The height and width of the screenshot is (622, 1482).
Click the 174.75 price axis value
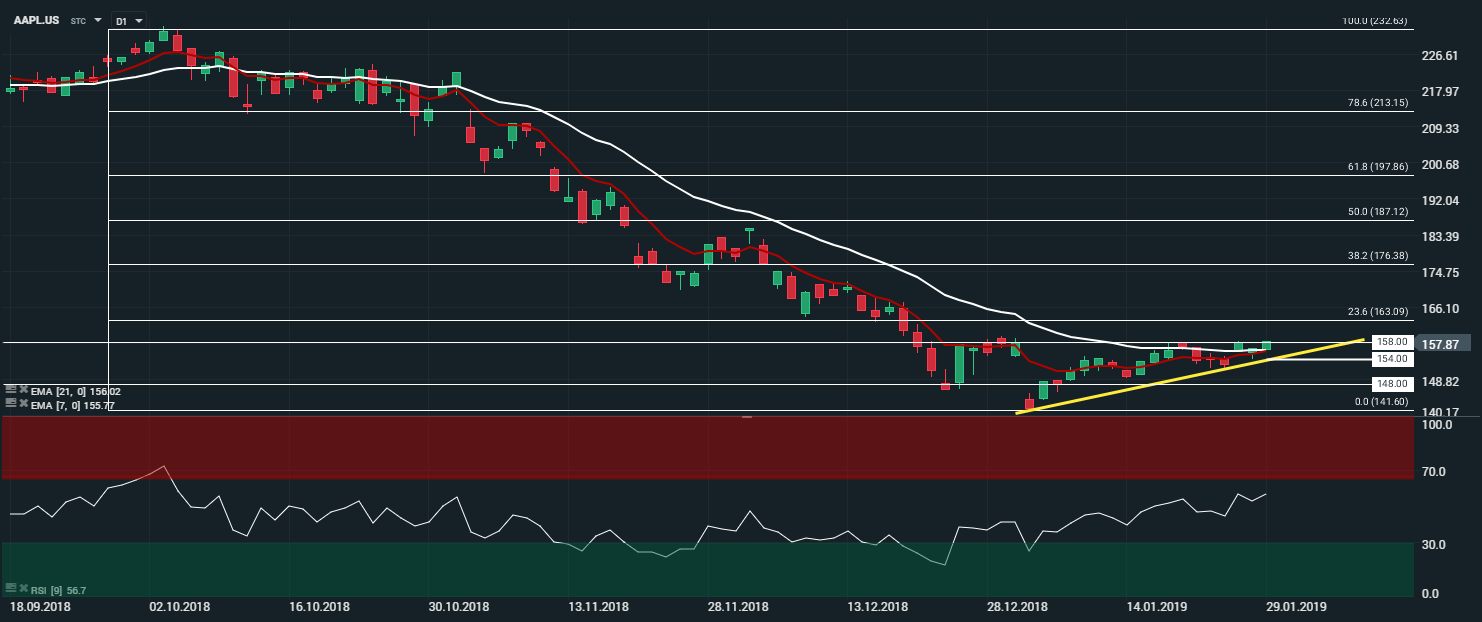[x=1440, y=273]
